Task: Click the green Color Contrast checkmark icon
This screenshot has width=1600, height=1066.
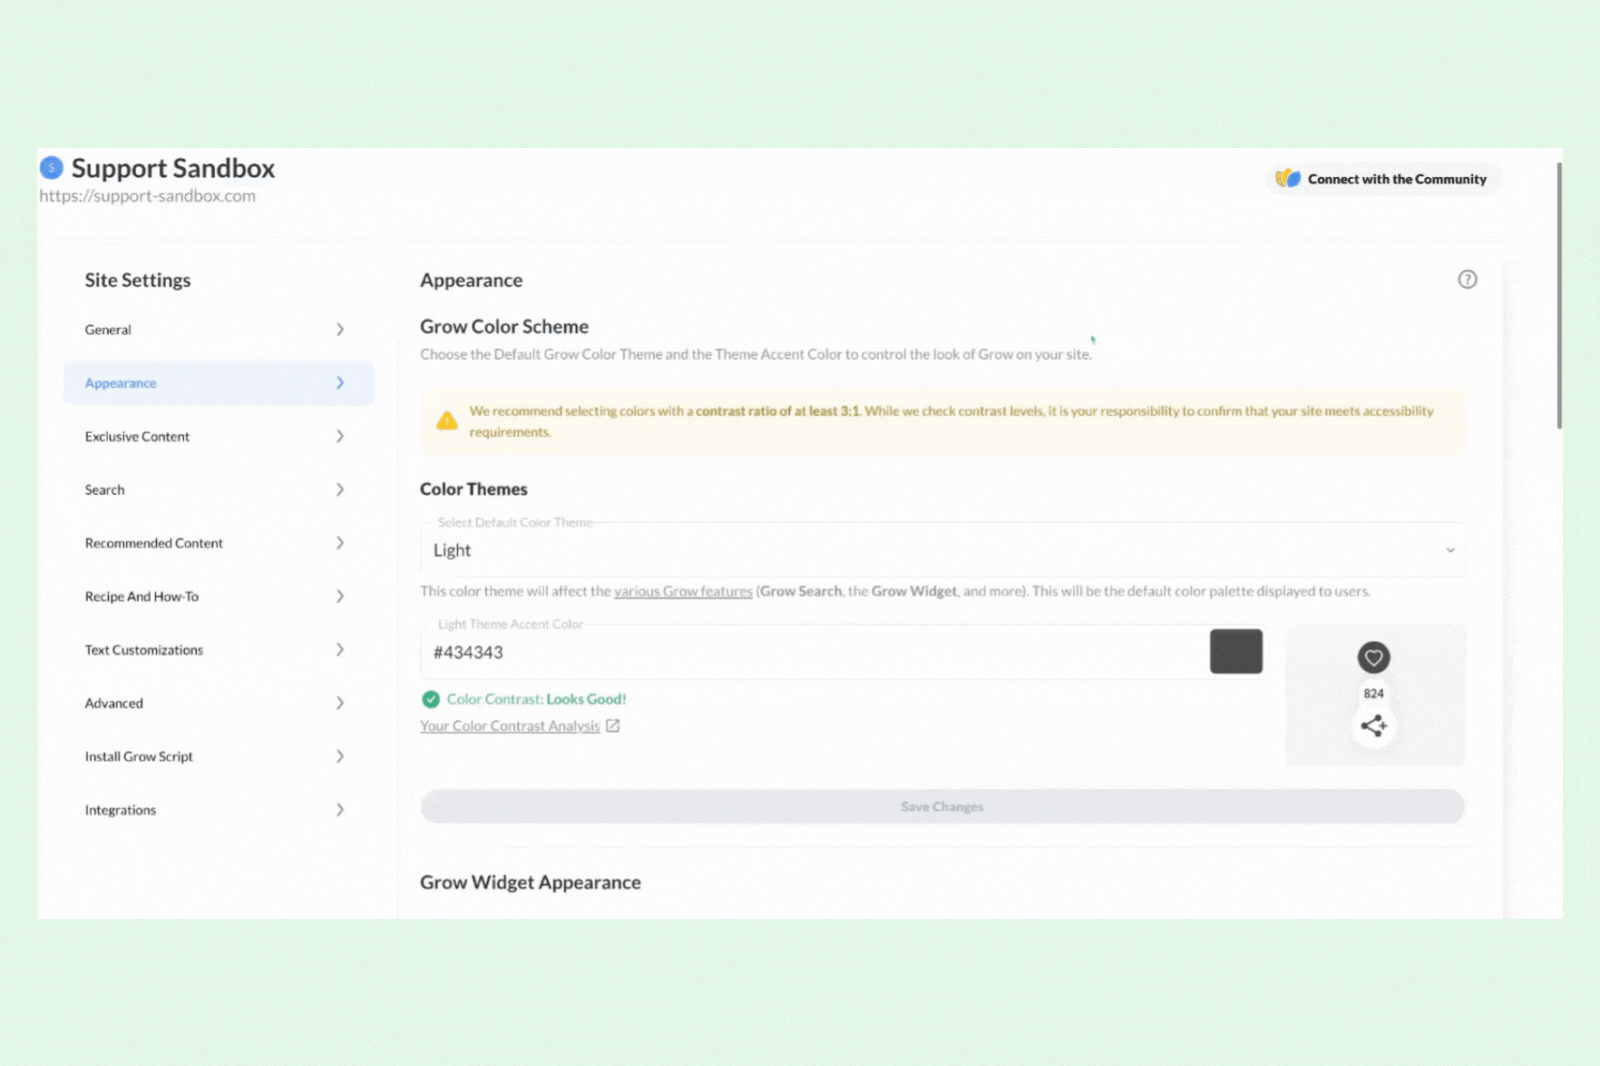Action: [431, 699]
